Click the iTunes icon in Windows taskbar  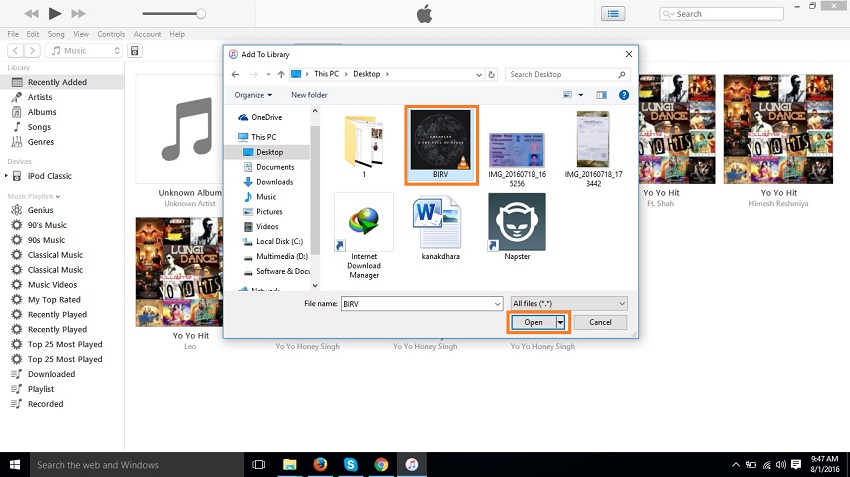tap(411, 465)
